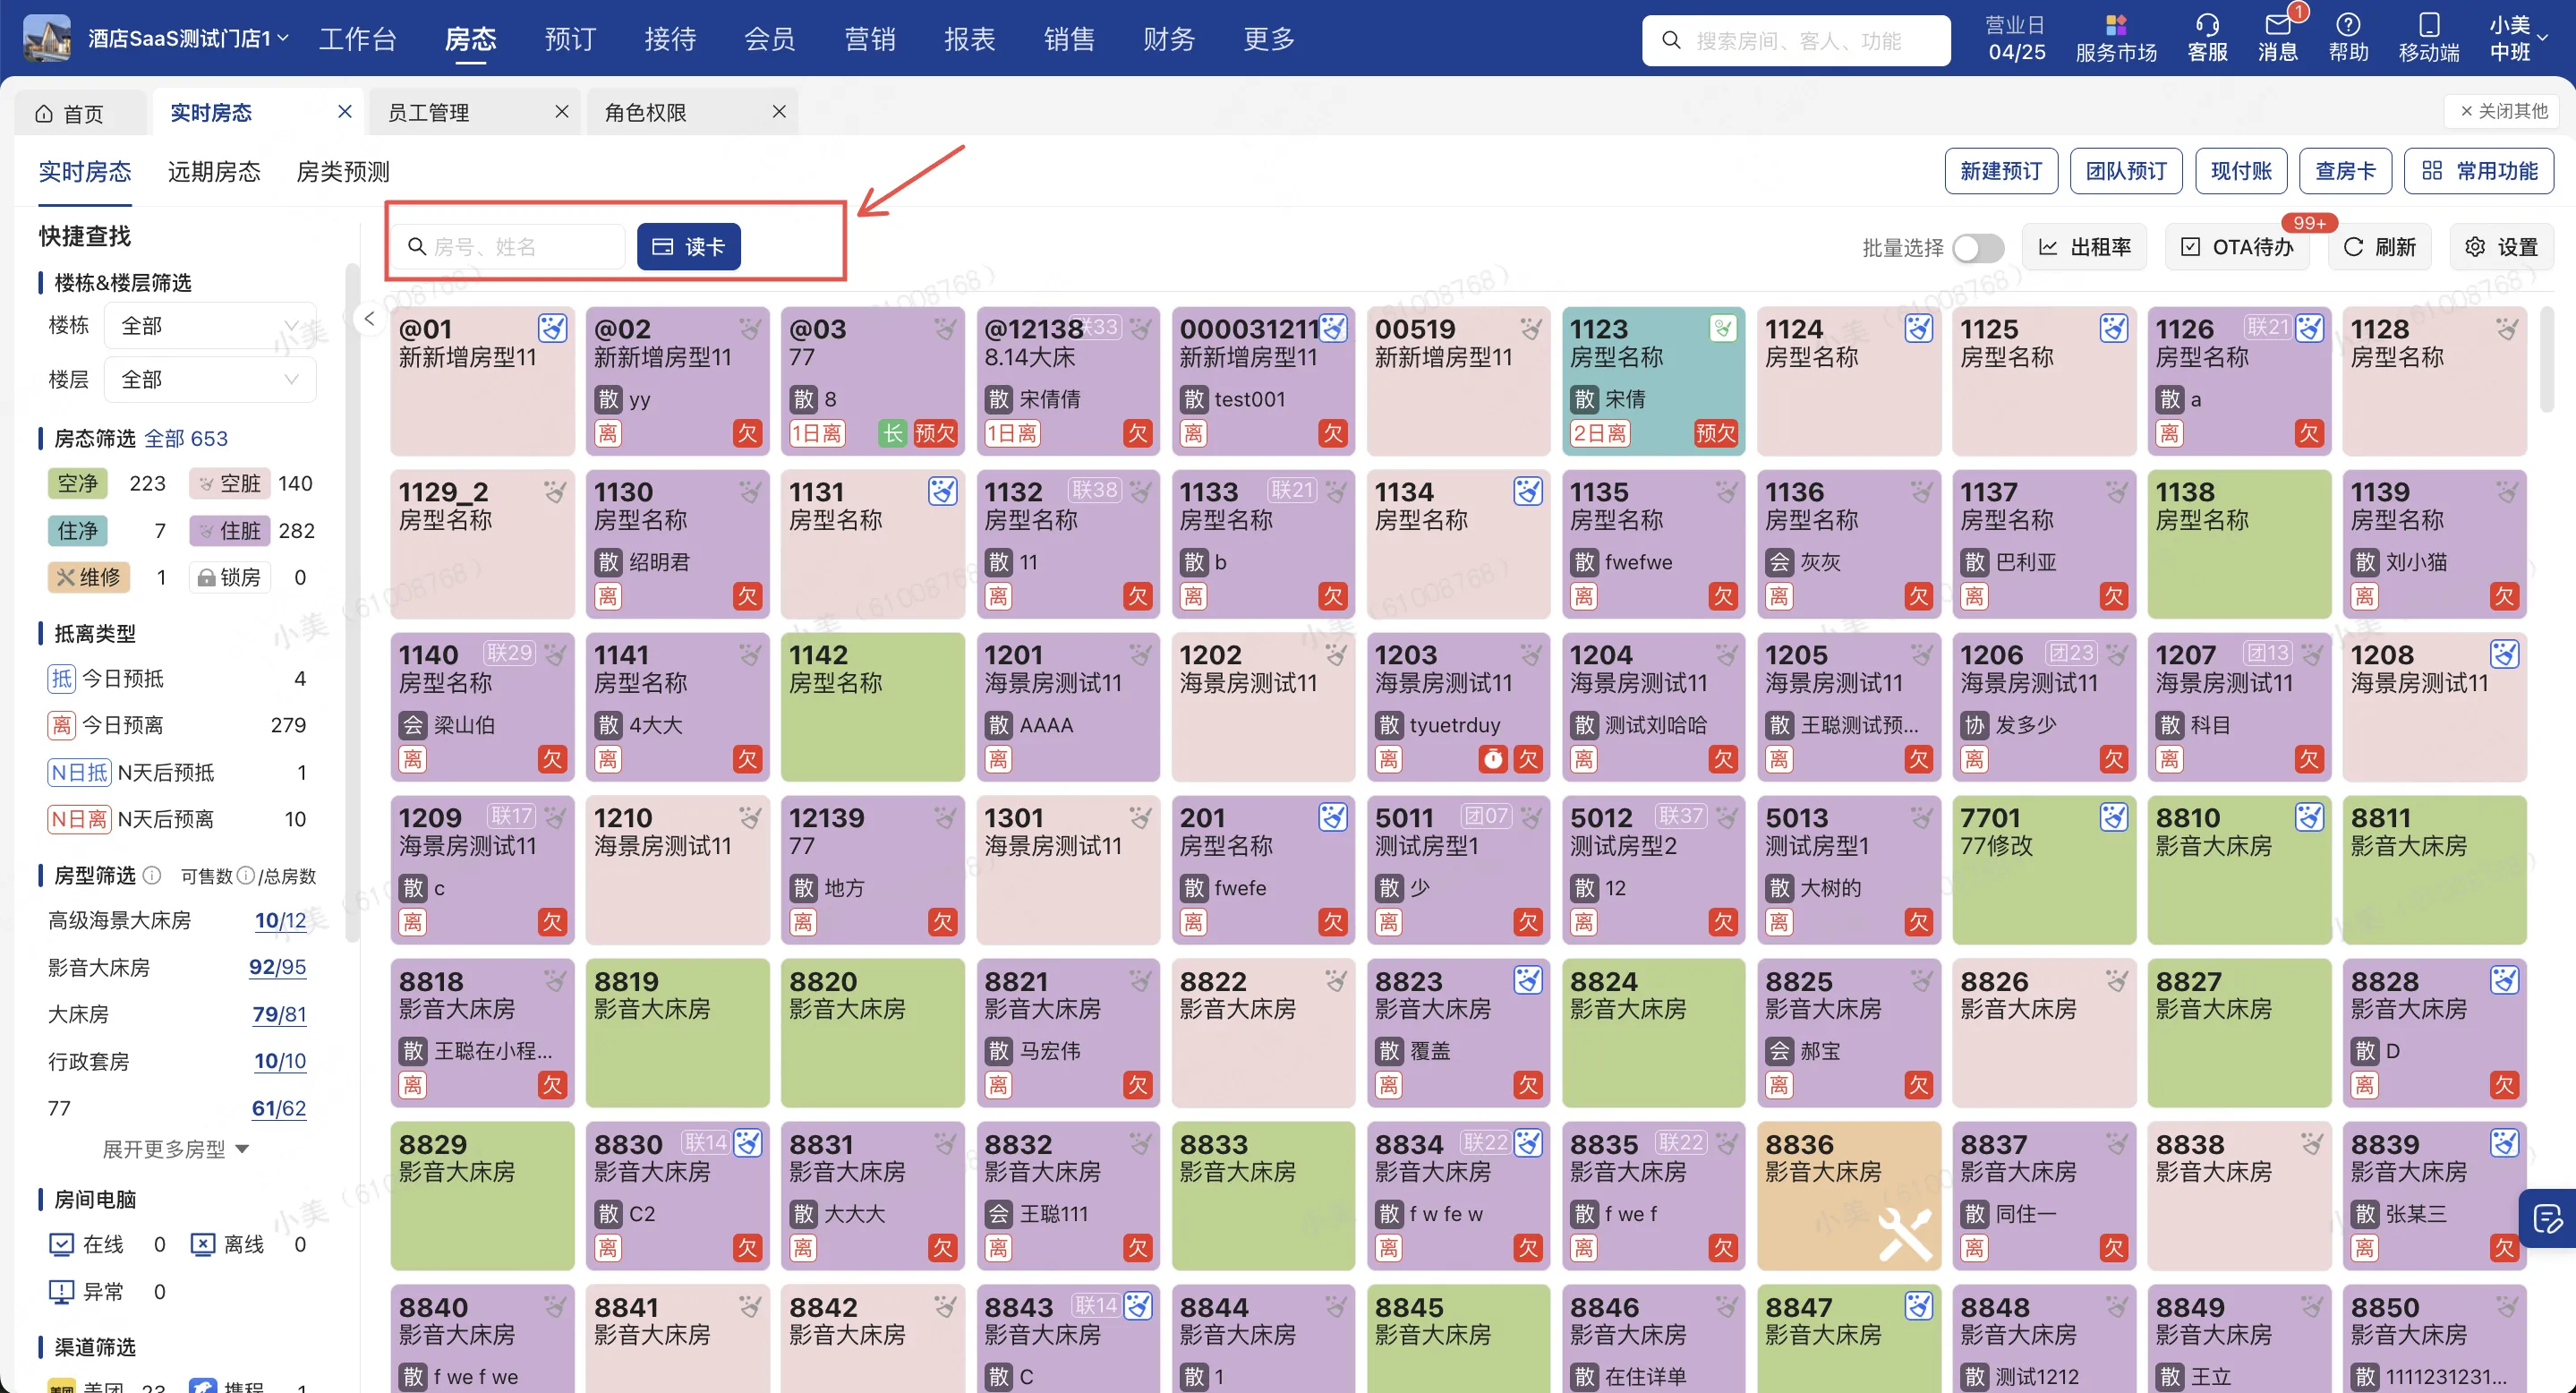Click the dirty broom icon on room 00519
This screenshot has width=2576, height=1393.
point(1530,328)
